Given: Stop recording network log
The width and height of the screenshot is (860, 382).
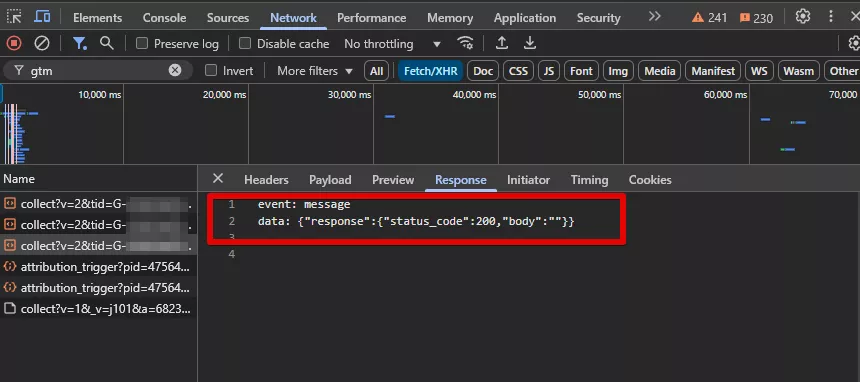Looking at the screenshot, I should point(14,43).
